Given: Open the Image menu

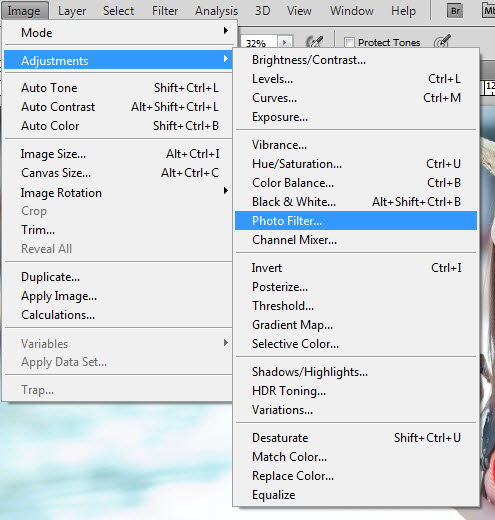Looking at the screenshot, I should (25, 11).
